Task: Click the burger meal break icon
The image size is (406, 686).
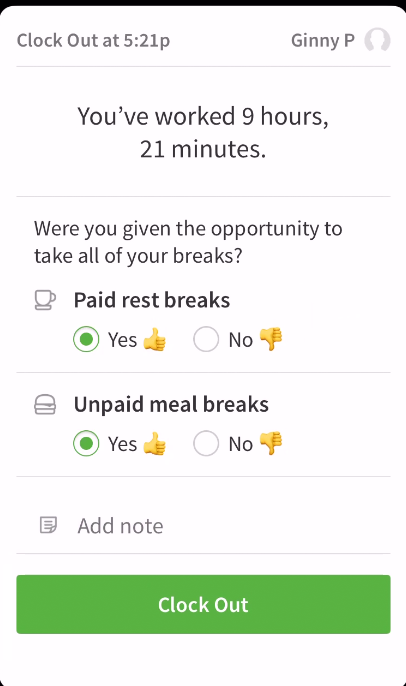Action: point(45,404)
